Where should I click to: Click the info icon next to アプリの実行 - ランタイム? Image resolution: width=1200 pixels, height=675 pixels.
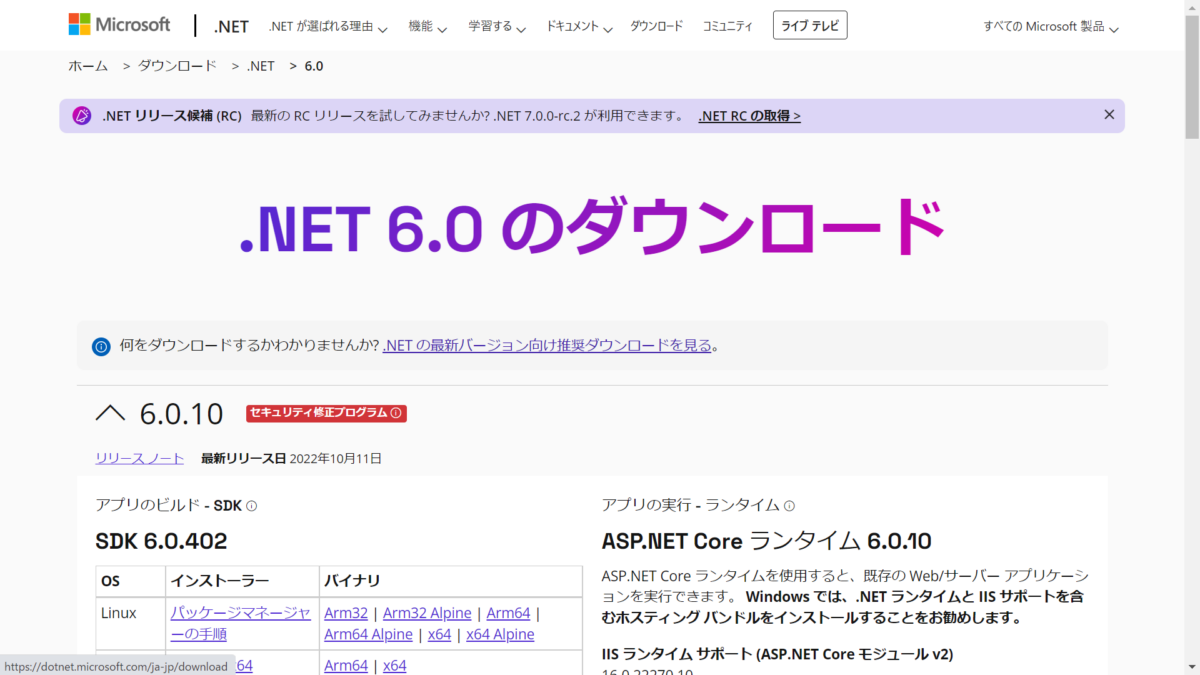(791, 505)
